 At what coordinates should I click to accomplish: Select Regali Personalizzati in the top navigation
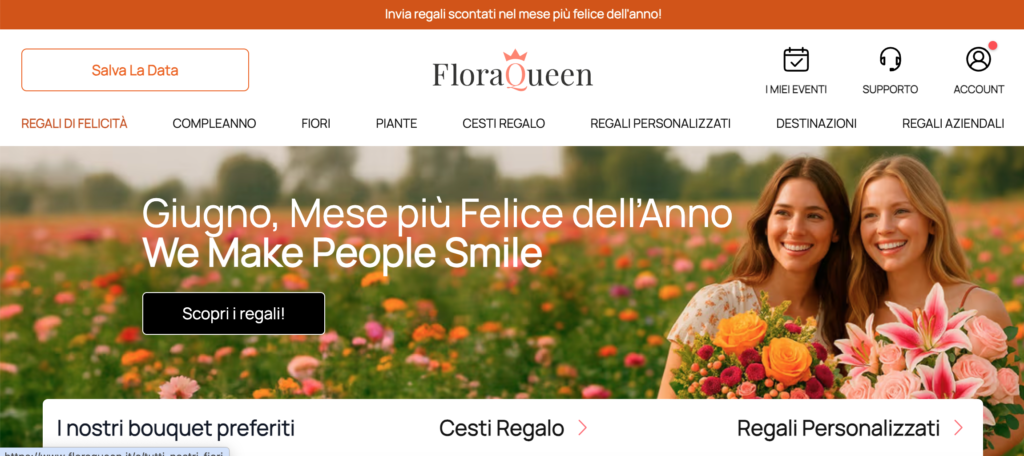tap(660, 123)
